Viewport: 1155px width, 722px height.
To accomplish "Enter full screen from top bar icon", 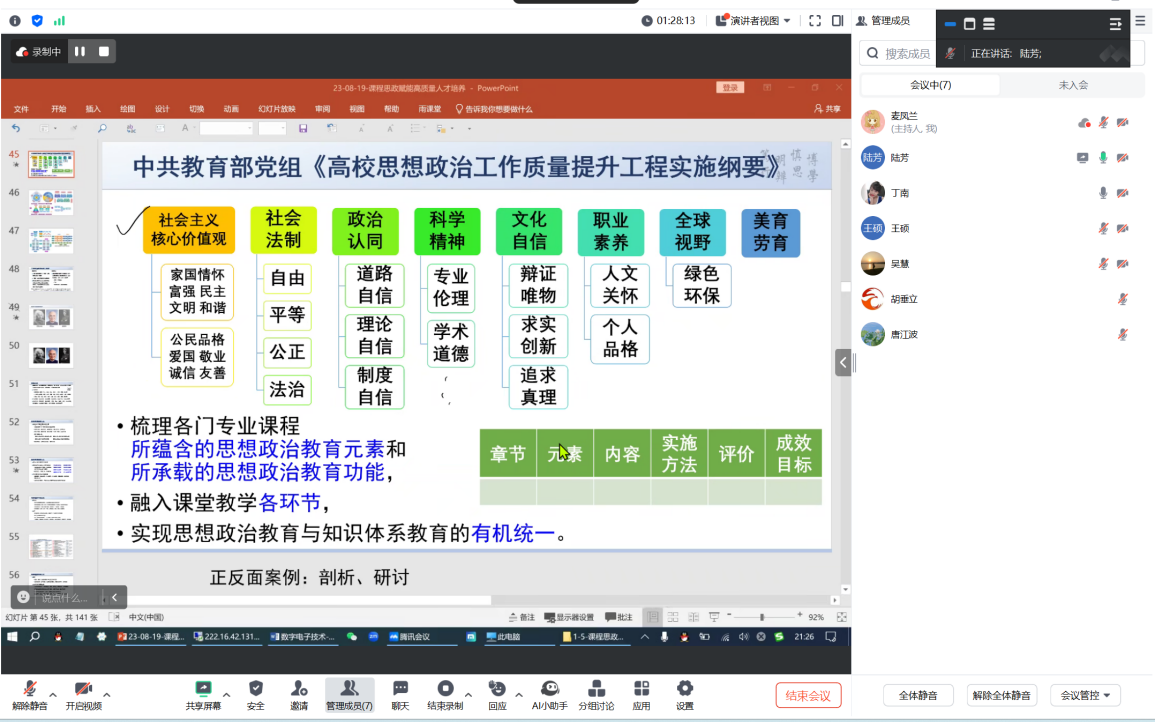I will [x=814, y=20].
